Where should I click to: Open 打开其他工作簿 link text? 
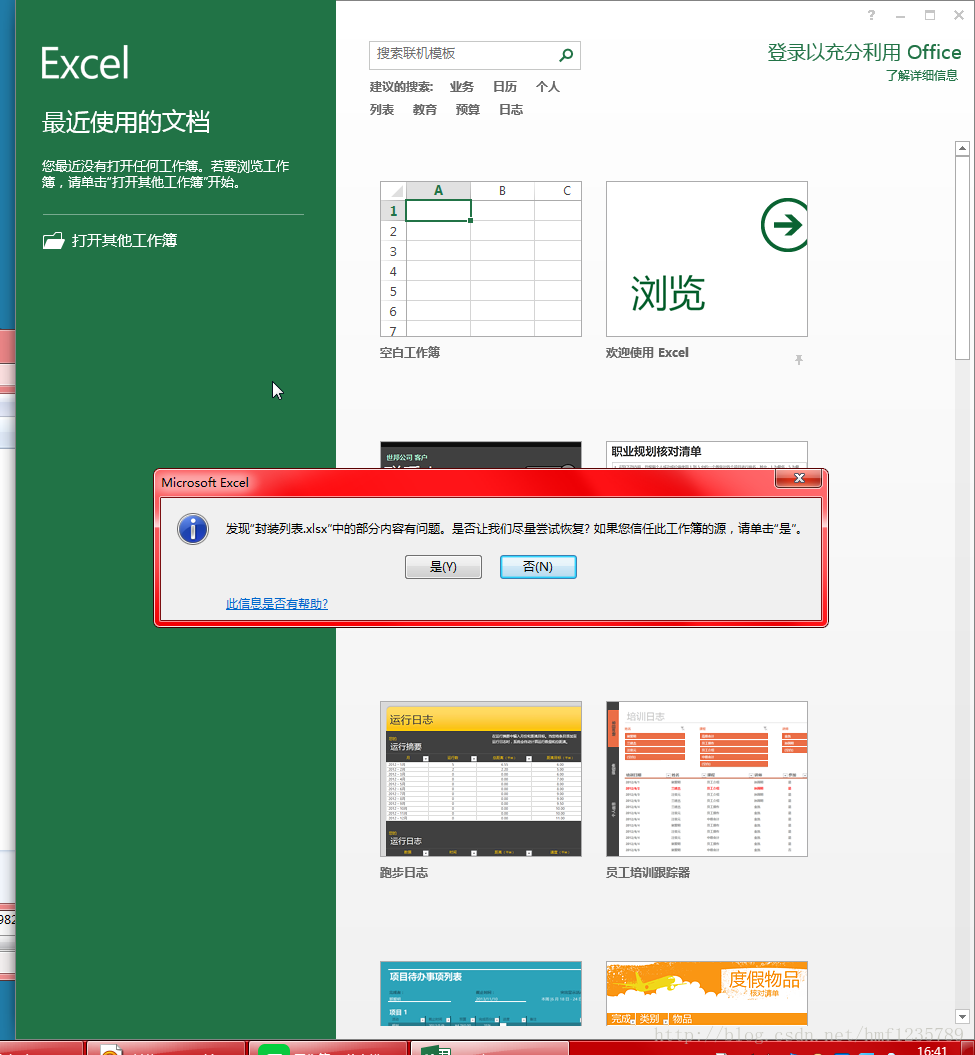[124, 240]
